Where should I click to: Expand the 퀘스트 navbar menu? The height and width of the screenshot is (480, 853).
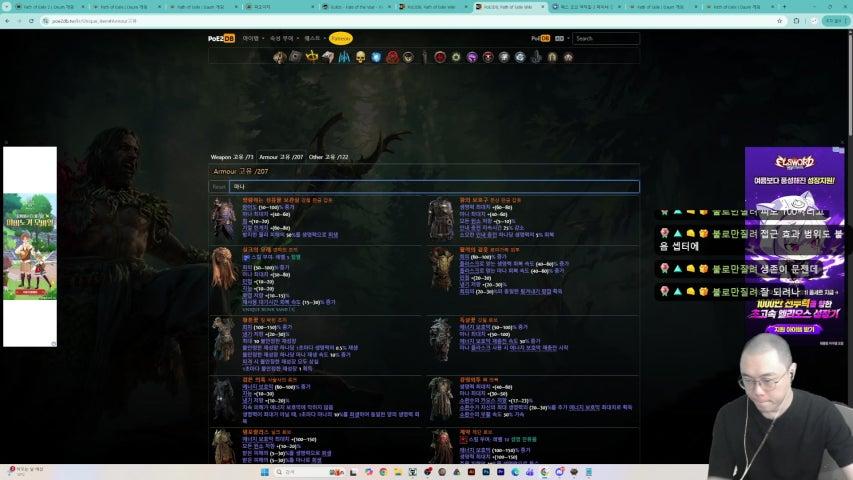314,39
